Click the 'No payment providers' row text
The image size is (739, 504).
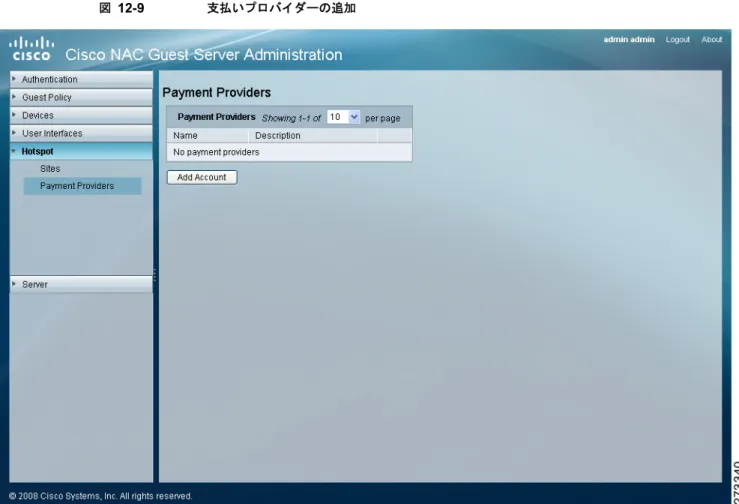(x=216, y=152)
